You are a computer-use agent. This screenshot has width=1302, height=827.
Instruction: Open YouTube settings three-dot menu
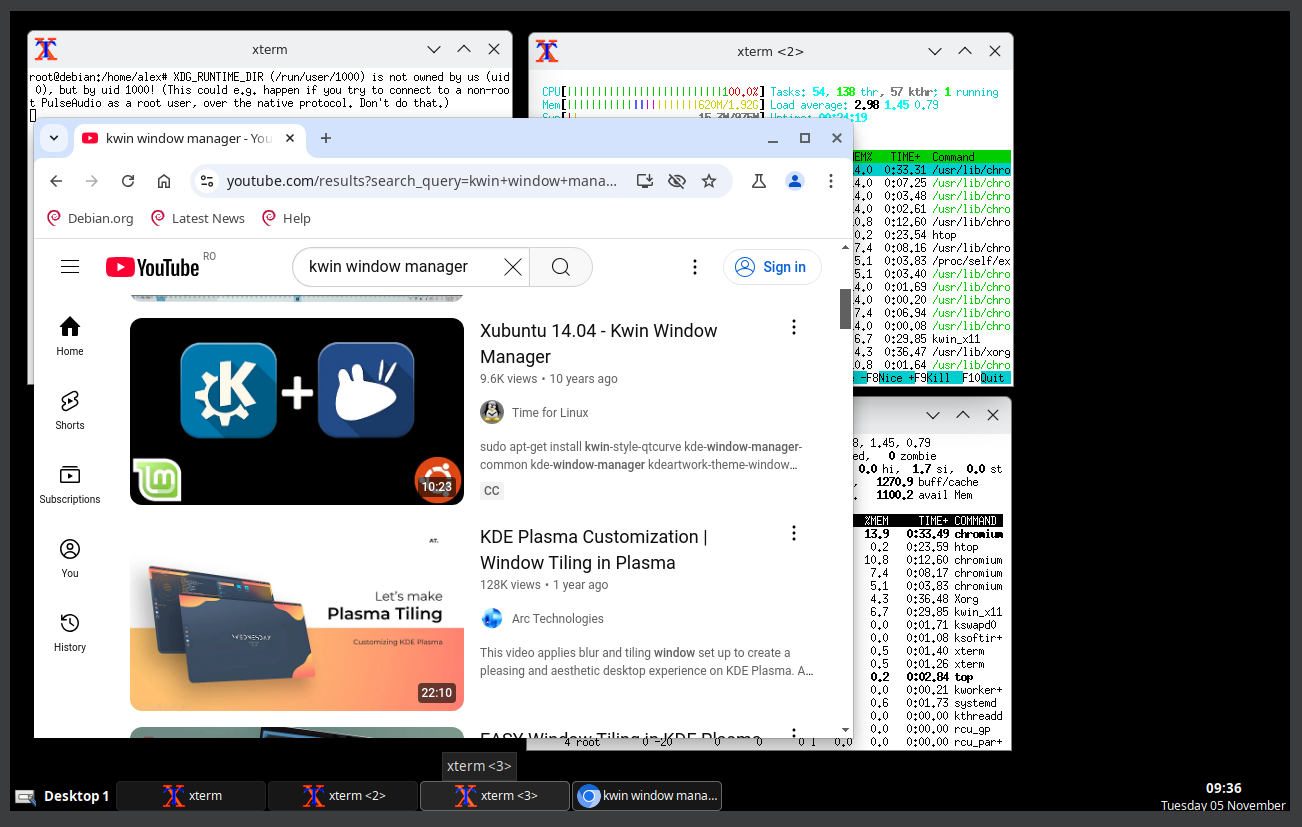point(695,267)
